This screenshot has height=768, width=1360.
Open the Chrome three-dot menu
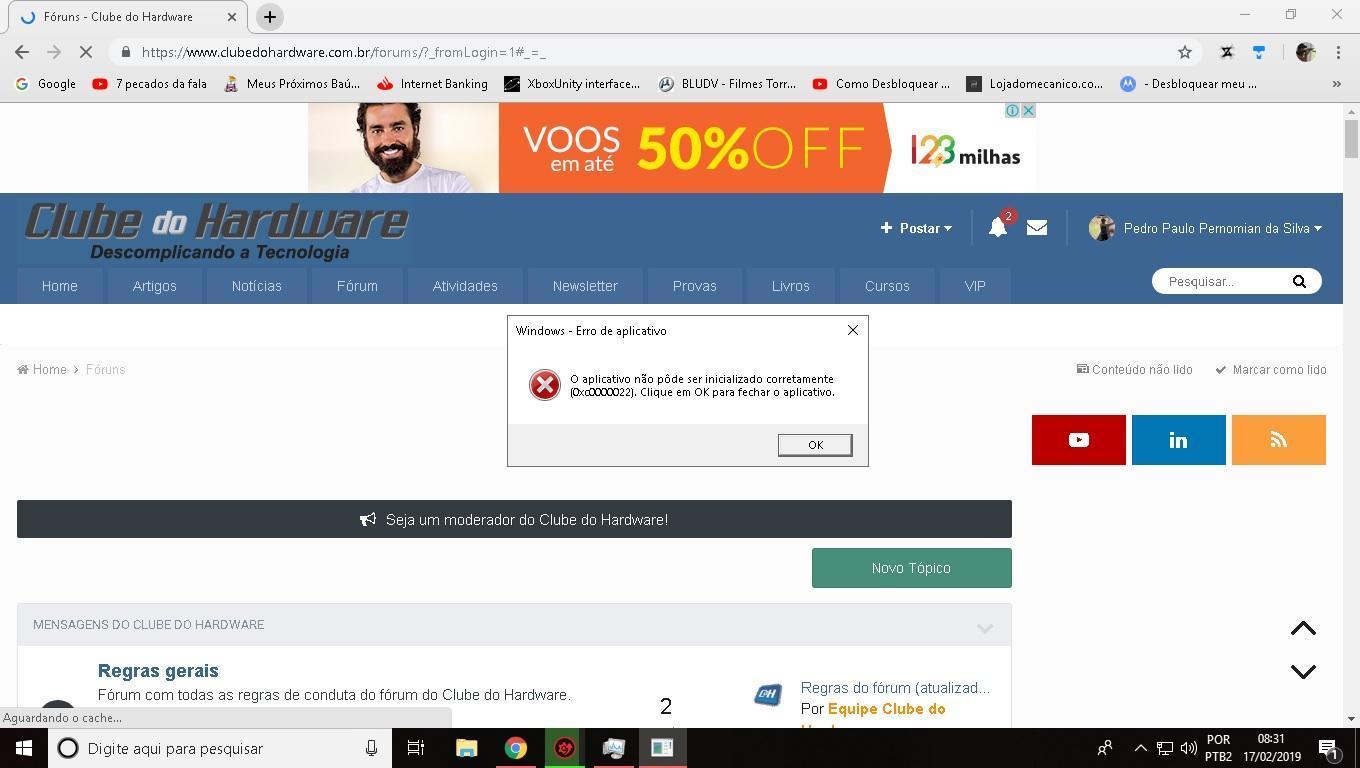[x=1338, y=52]
